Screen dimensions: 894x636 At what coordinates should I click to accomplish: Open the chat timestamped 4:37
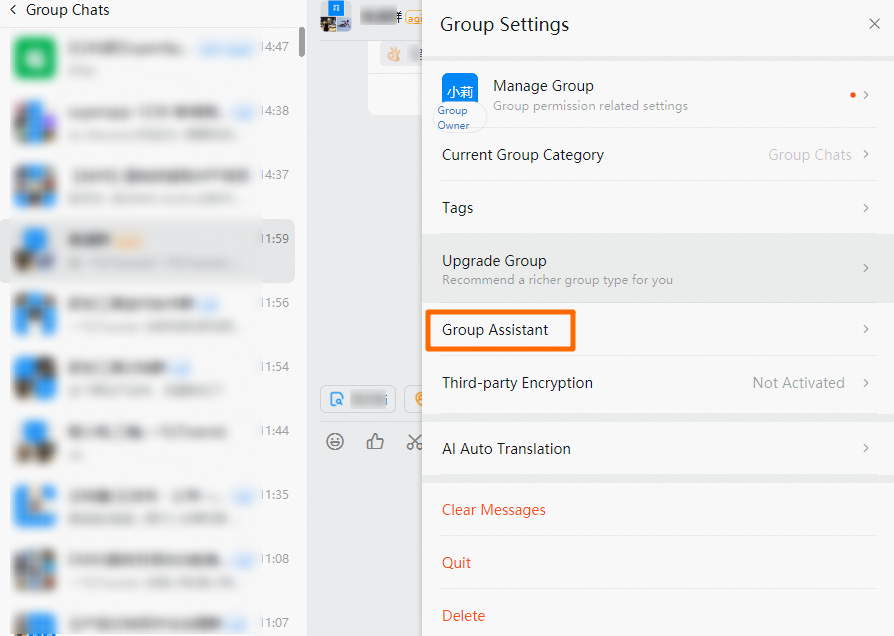pyautogui.click(x=149, y=186)
